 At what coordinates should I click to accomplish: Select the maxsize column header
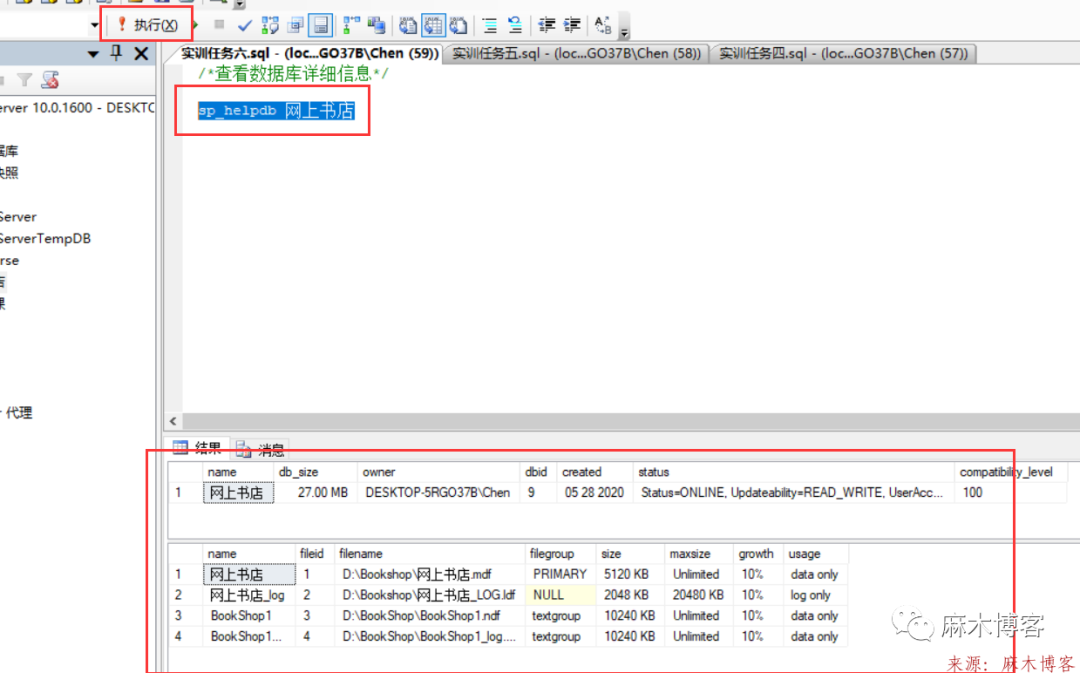click(698, 554)
